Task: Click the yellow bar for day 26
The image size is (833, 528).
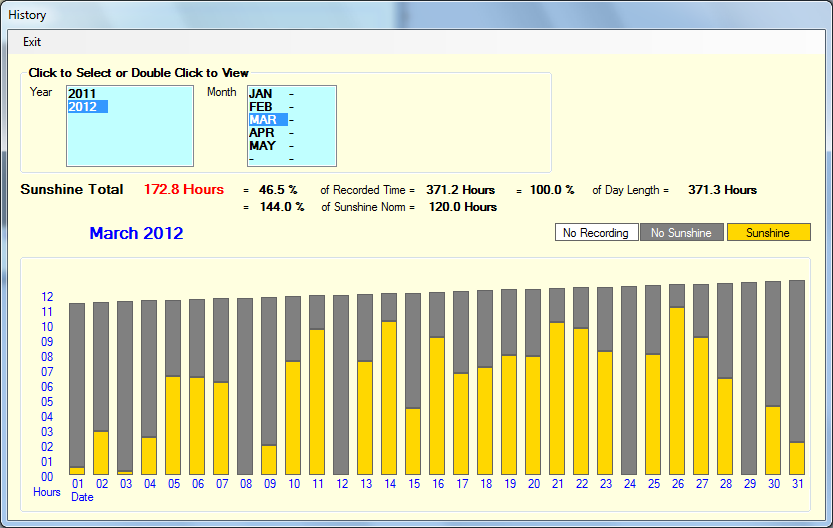Action: (677, 390)
